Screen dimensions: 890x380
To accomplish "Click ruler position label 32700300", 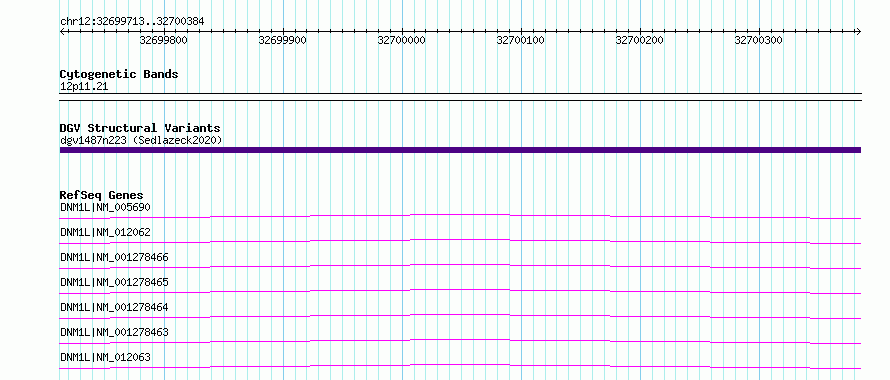I will (x=758, y=40).
